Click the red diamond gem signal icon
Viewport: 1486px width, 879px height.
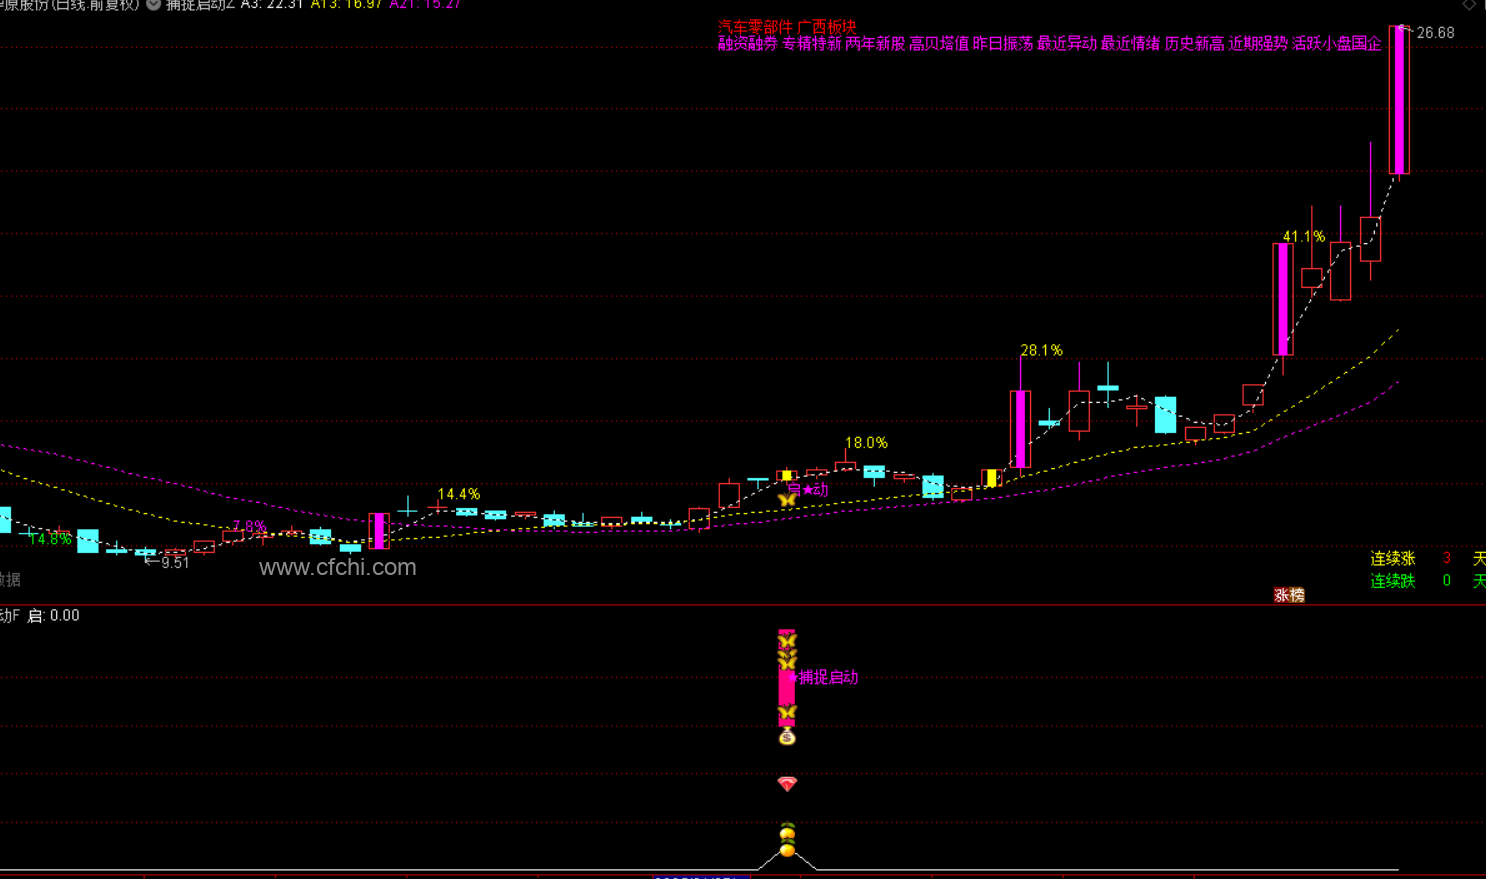coord(787,784)
